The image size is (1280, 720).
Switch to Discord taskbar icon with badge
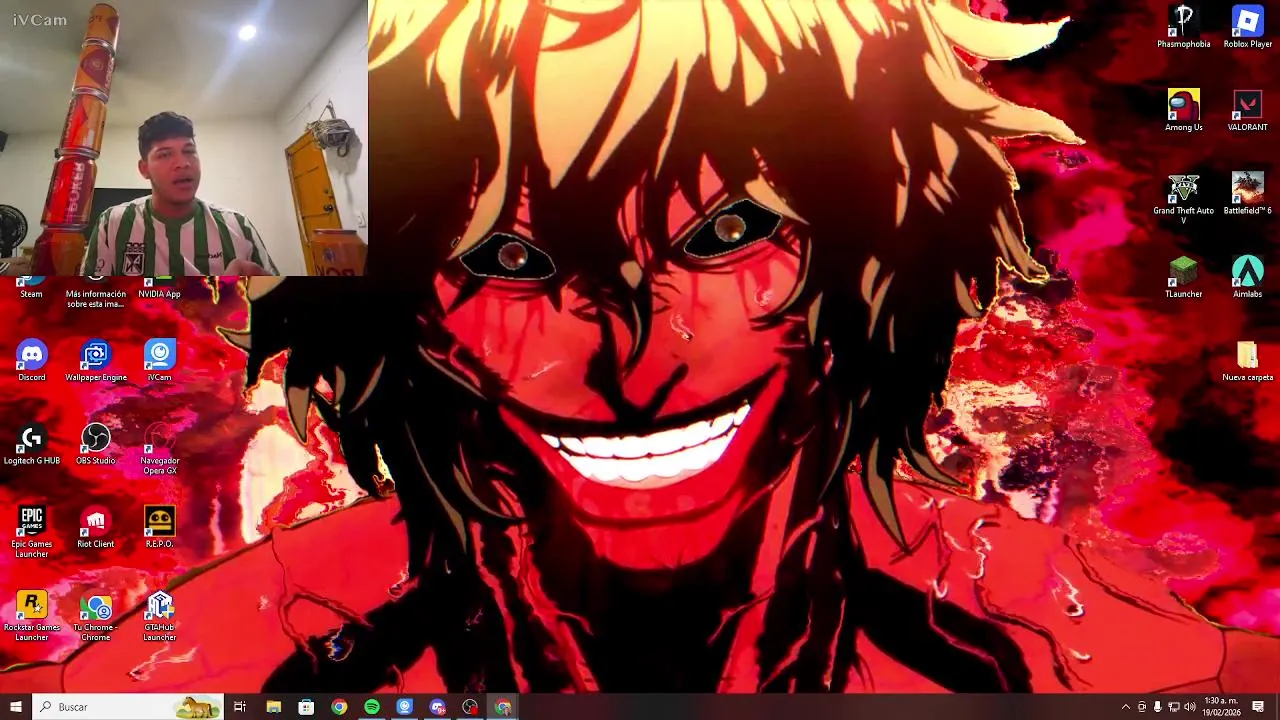(x=437, y=707)
